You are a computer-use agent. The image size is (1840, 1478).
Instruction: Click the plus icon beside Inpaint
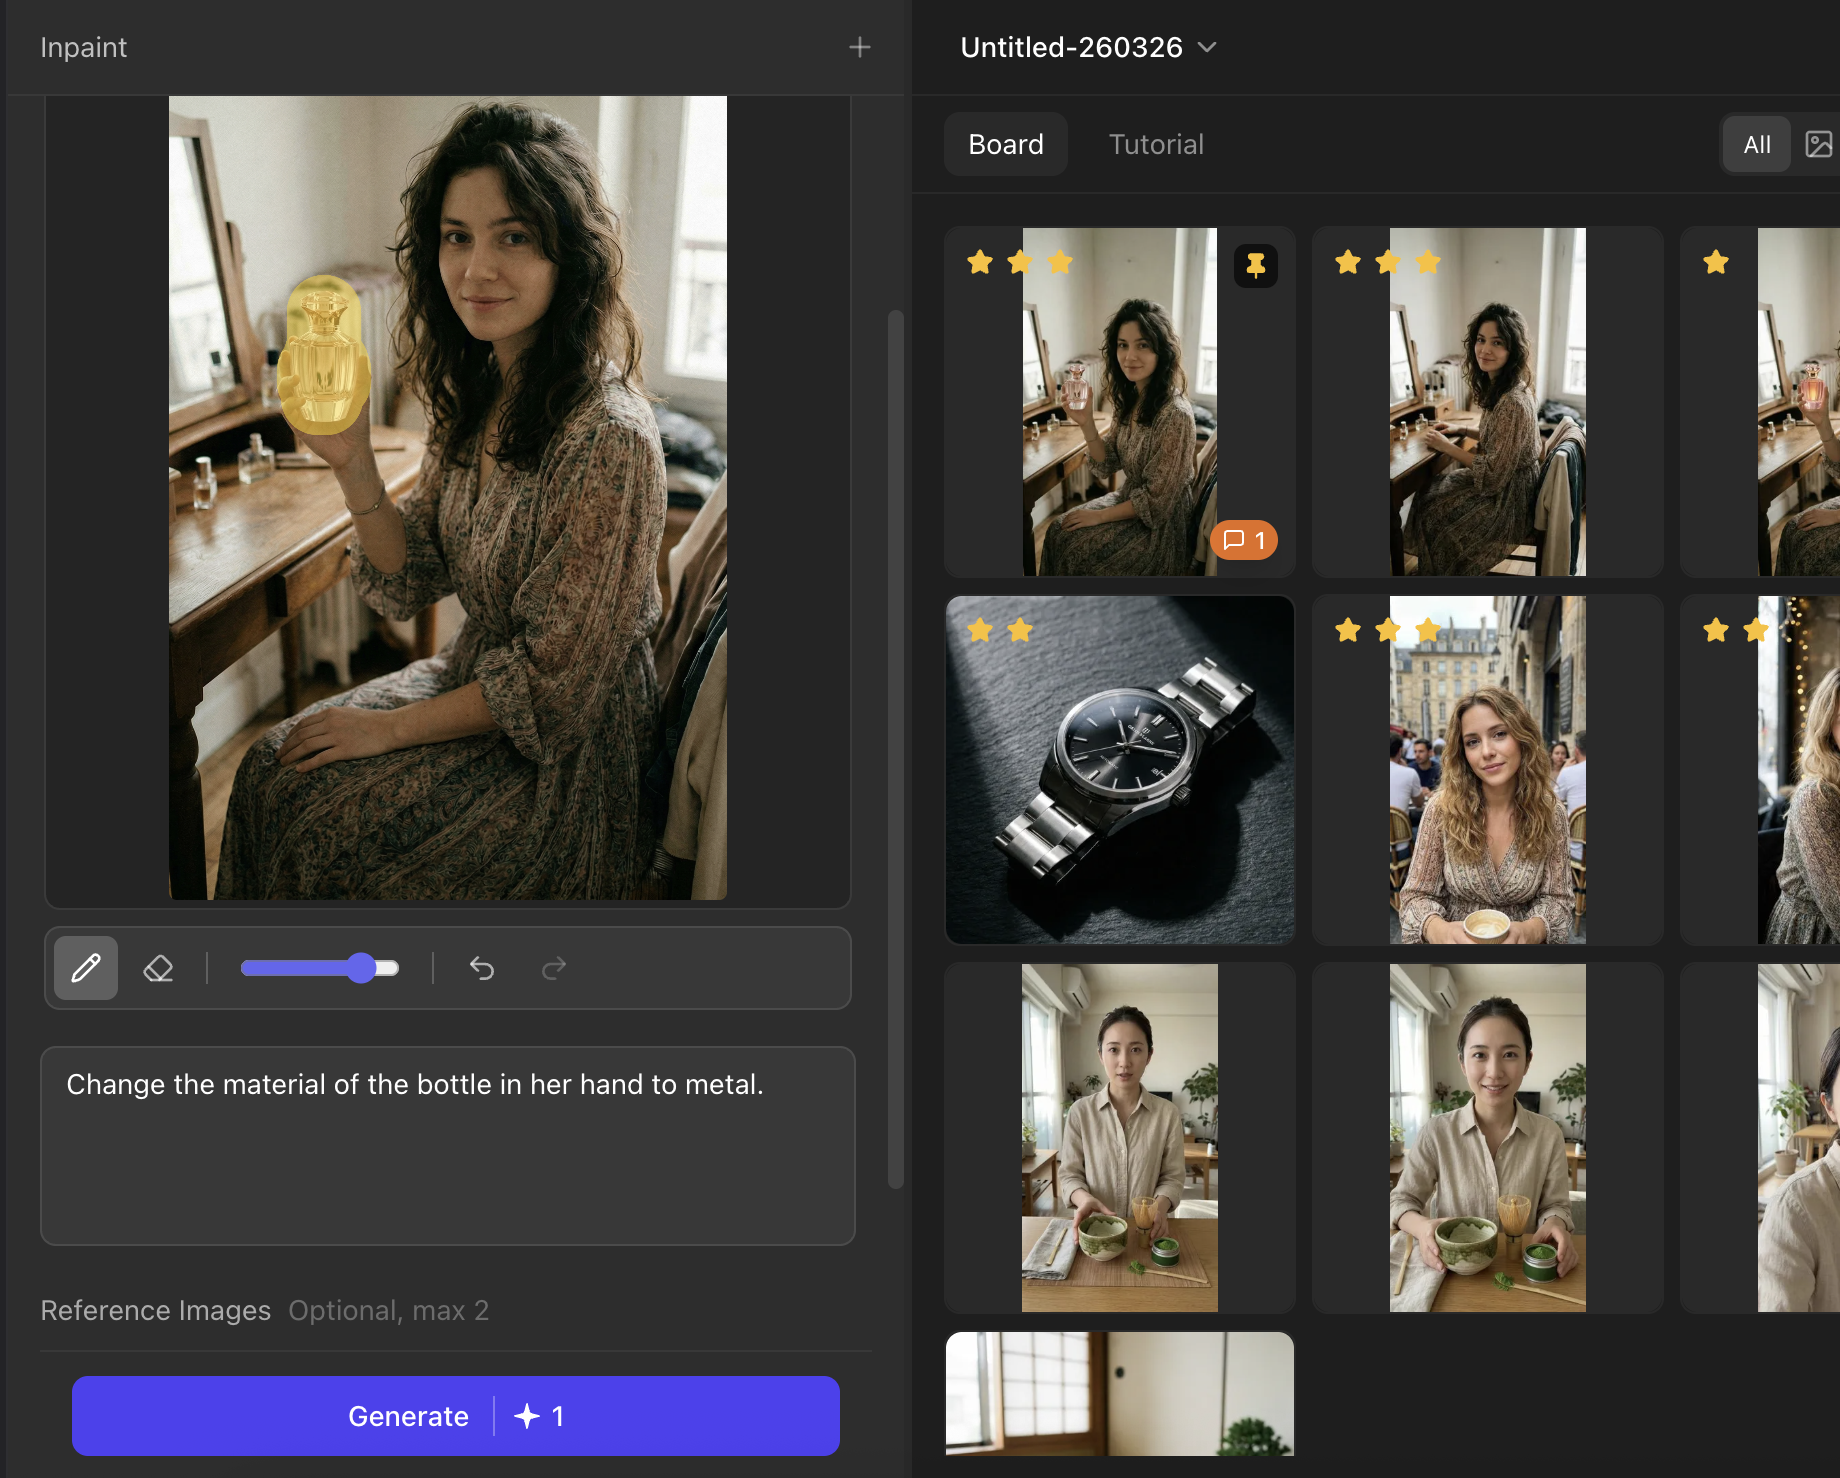tap(859, 47)
